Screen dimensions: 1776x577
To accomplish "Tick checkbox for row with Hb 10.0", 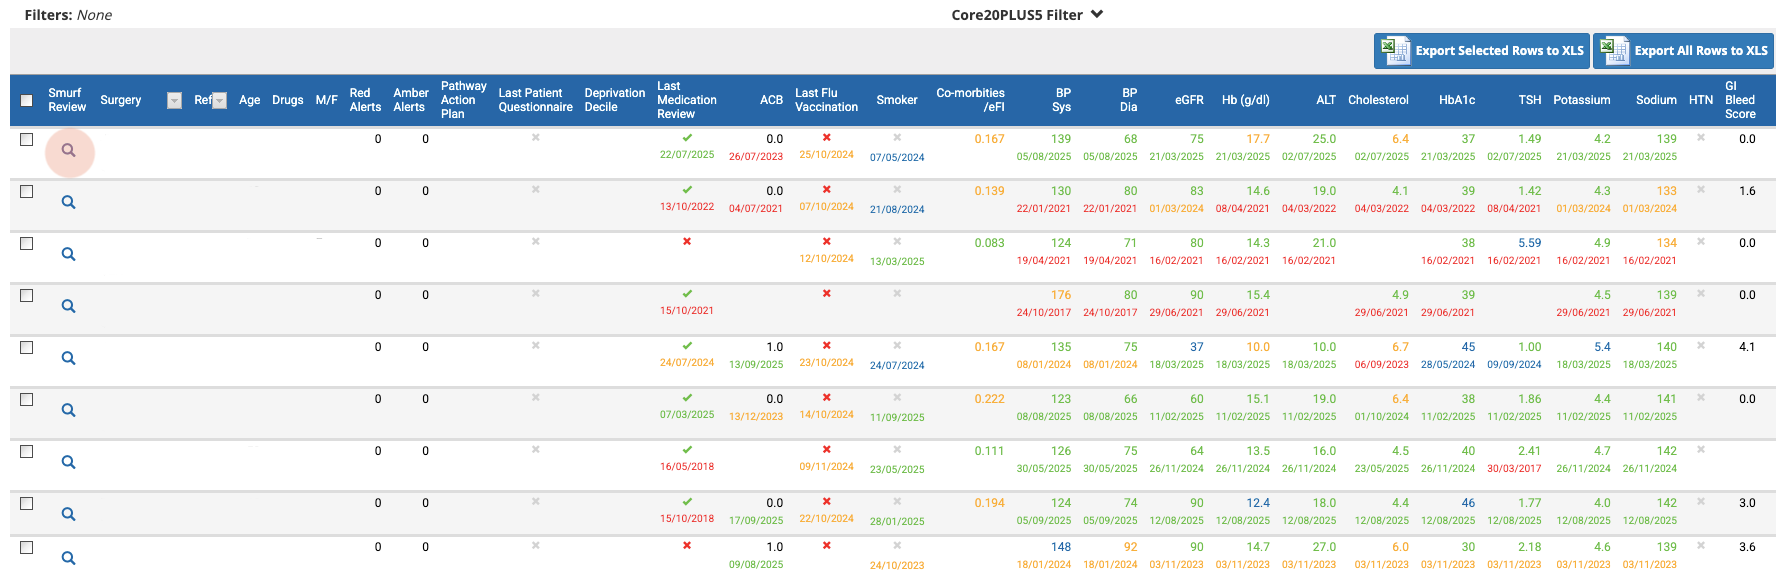I will pyautogui.click(x=27, y=348).
